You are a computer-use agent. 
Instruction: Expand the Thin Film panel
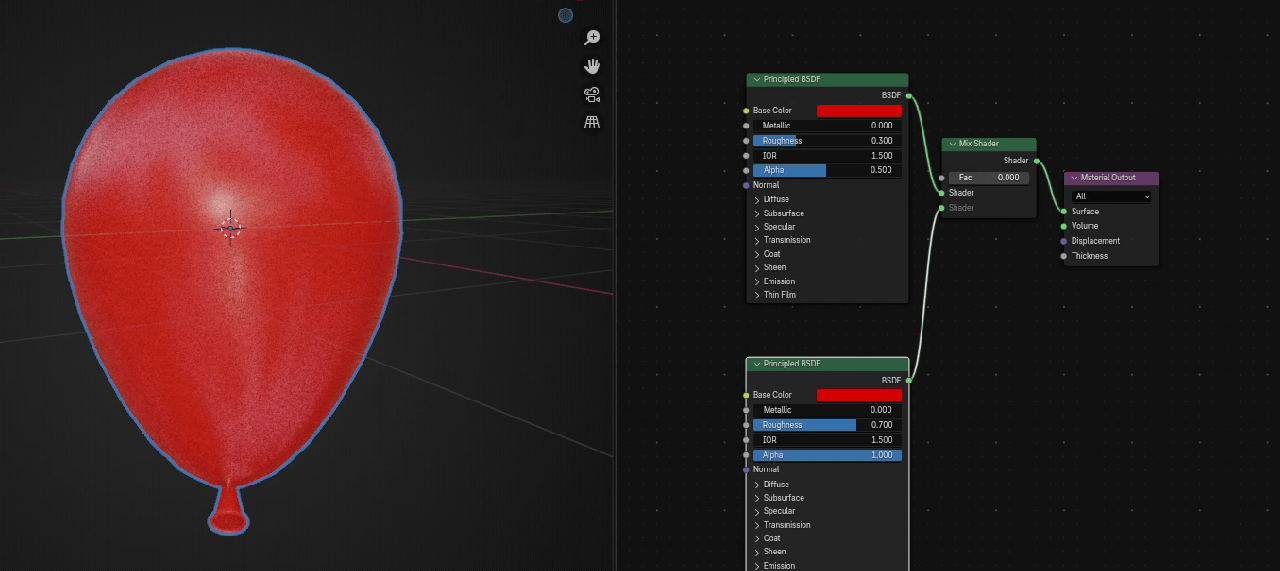[x=779, y=295]
